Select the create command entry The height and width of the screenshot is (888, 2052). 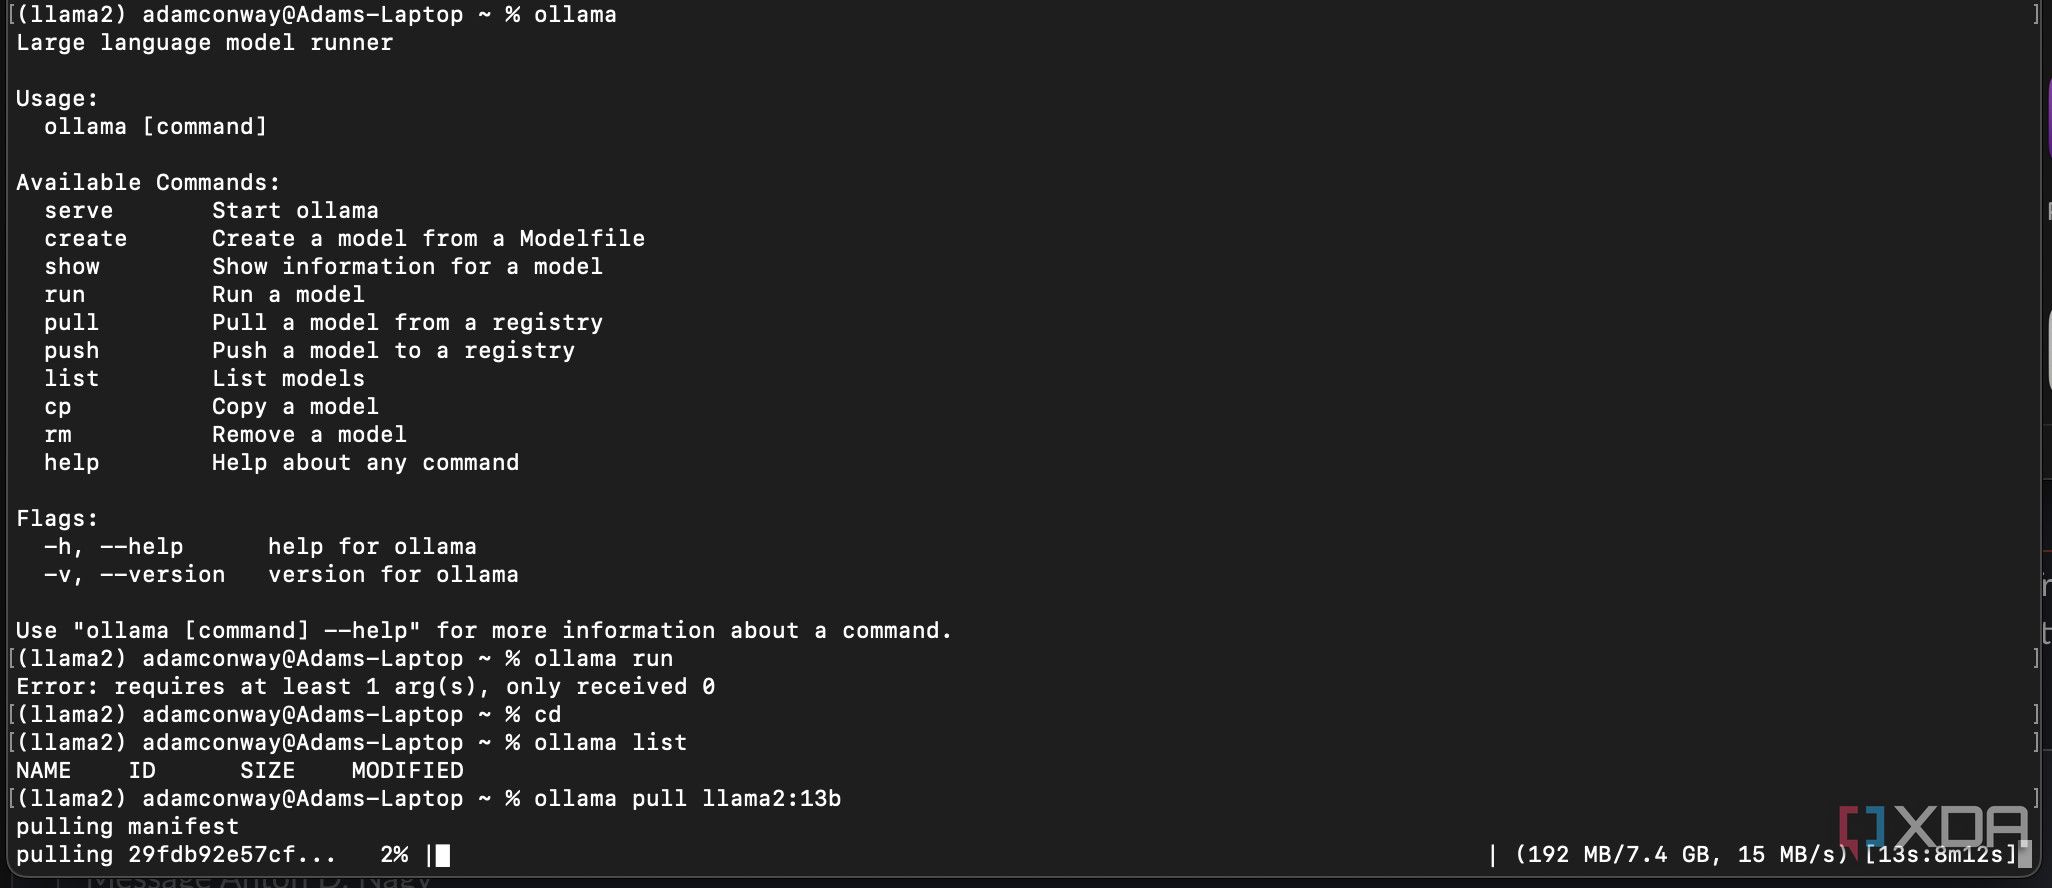click(85, 239)
